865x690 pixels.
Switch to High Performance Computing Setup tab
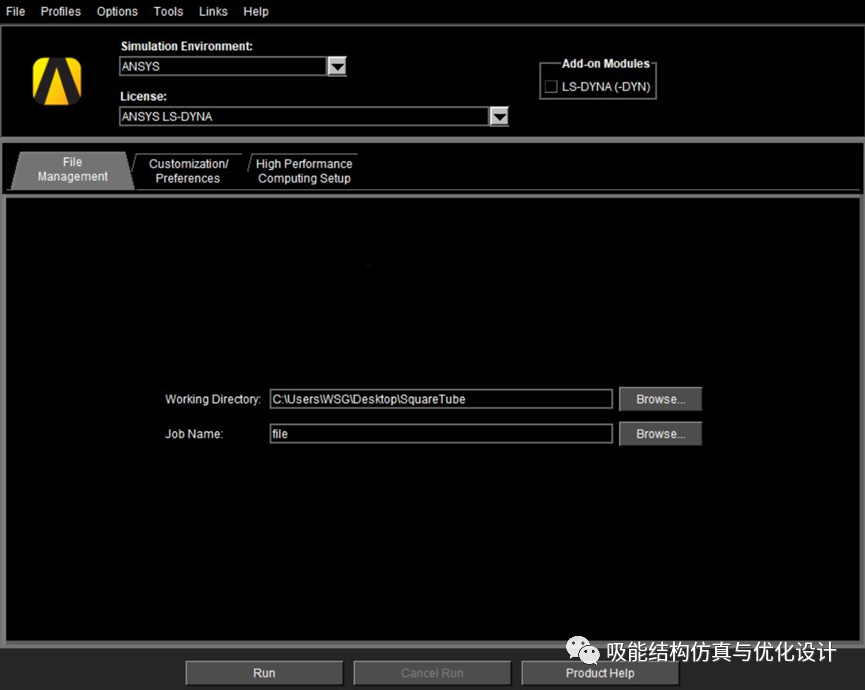(303, 169)
